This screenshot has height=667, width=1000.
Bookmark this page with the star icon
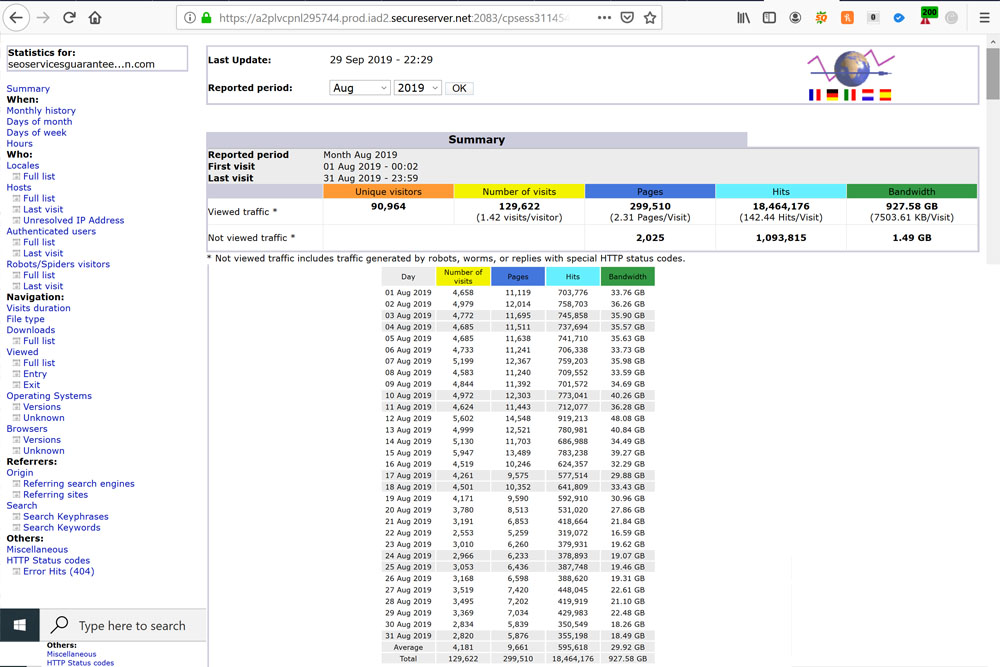pyautogui.click(x=650, y=18)
